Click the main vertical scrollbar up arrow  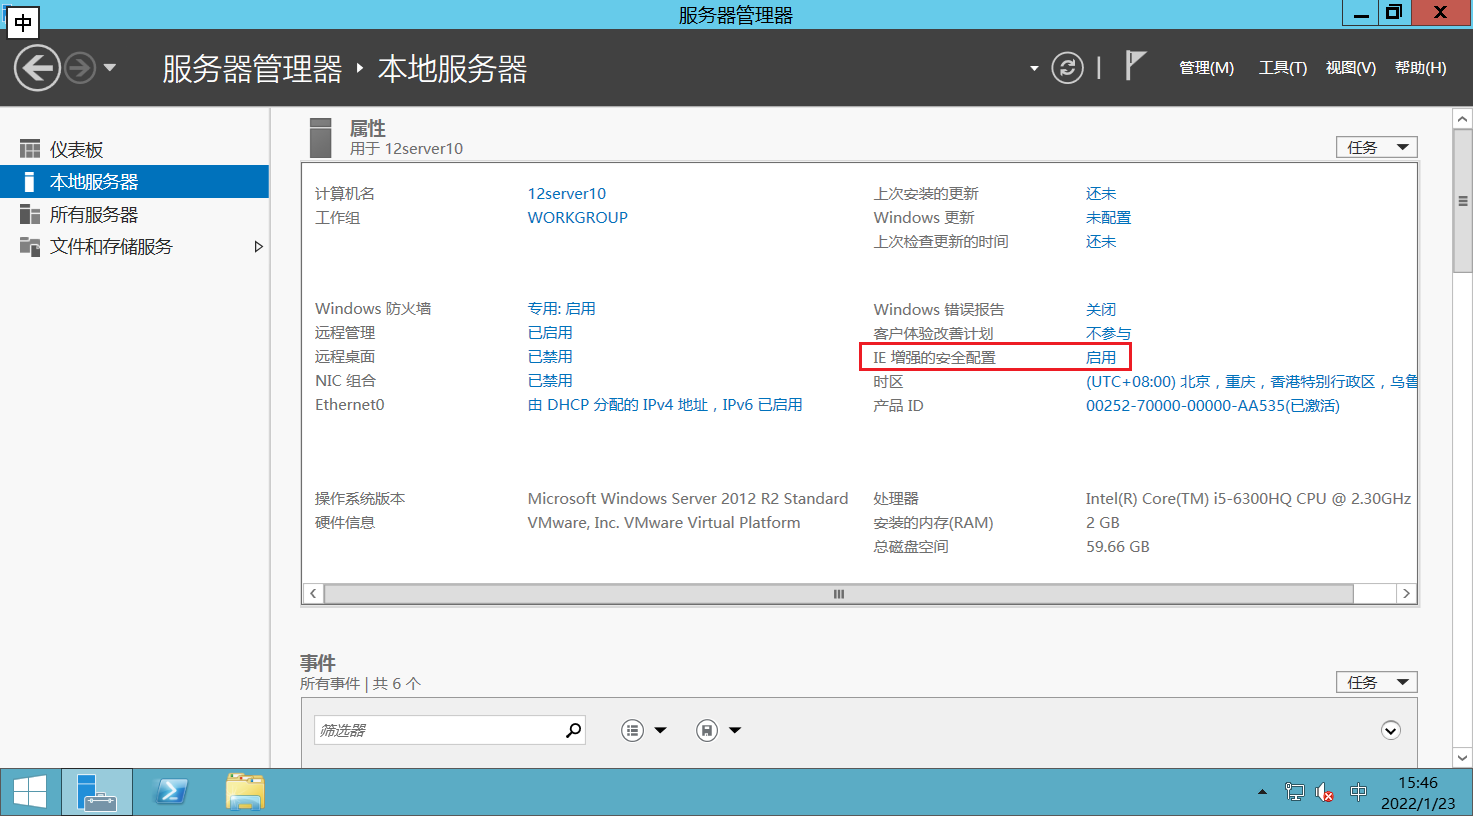tap(1462, 119)
